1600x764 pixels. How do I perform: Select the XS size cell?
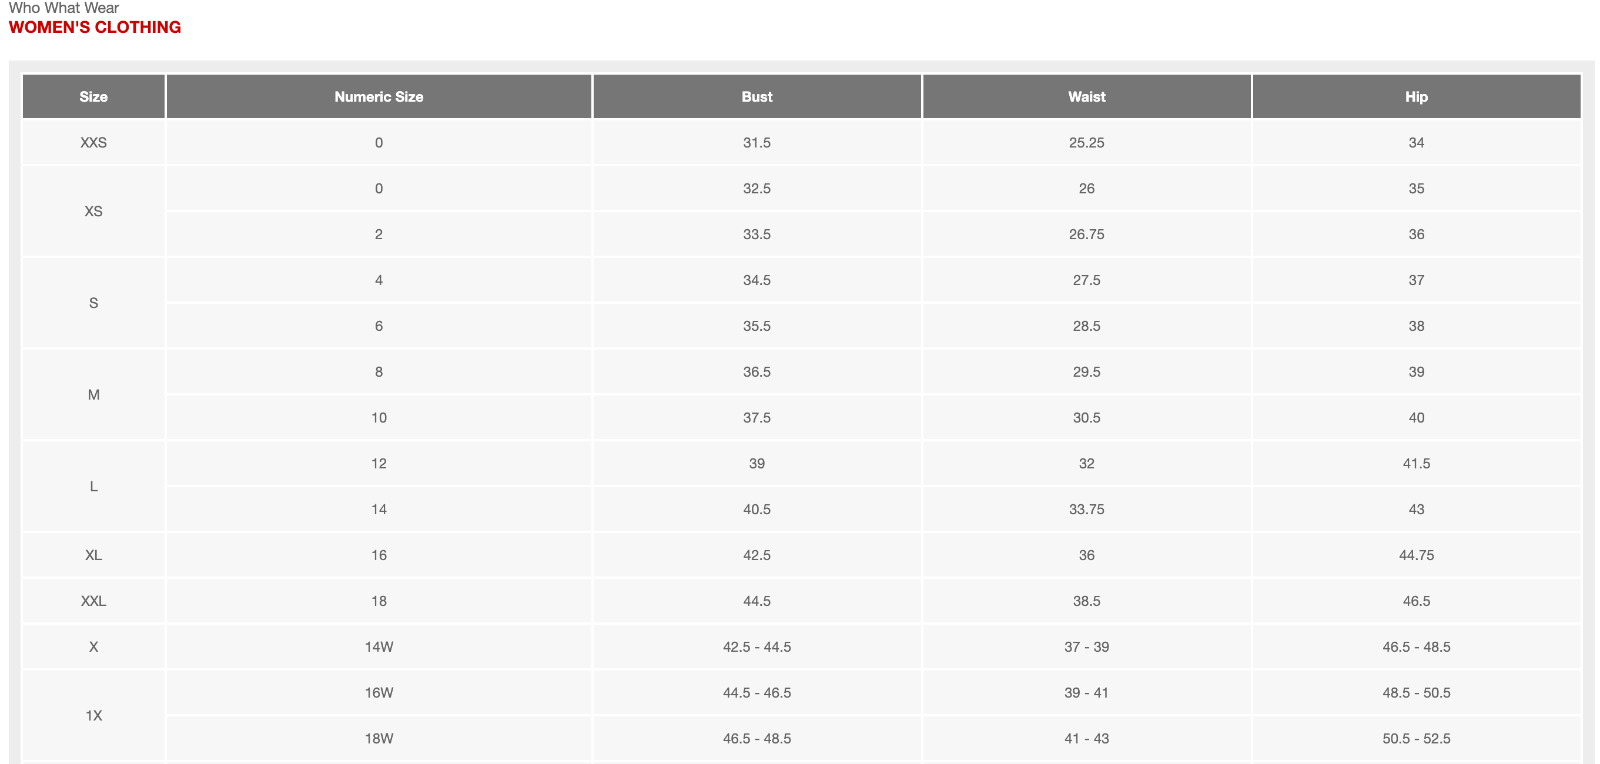(94, 211)
